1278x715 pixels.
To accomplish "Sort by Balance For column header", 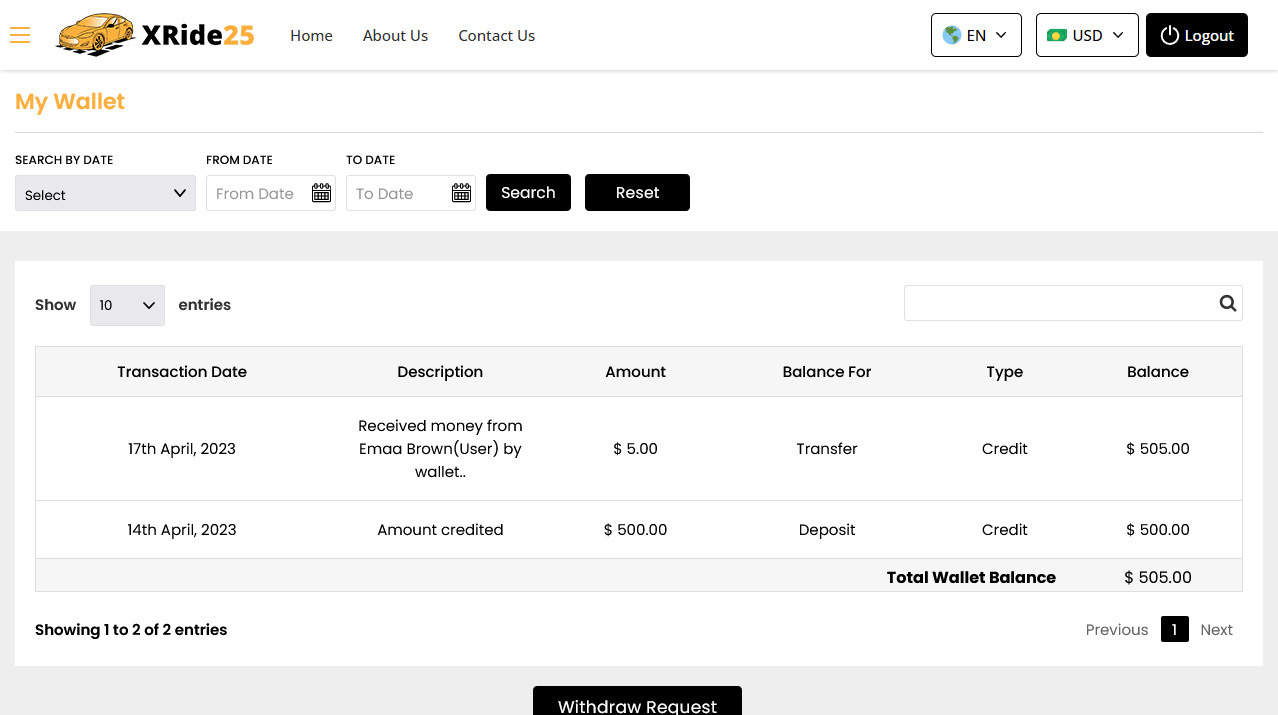I will click(x=827, y=371).
